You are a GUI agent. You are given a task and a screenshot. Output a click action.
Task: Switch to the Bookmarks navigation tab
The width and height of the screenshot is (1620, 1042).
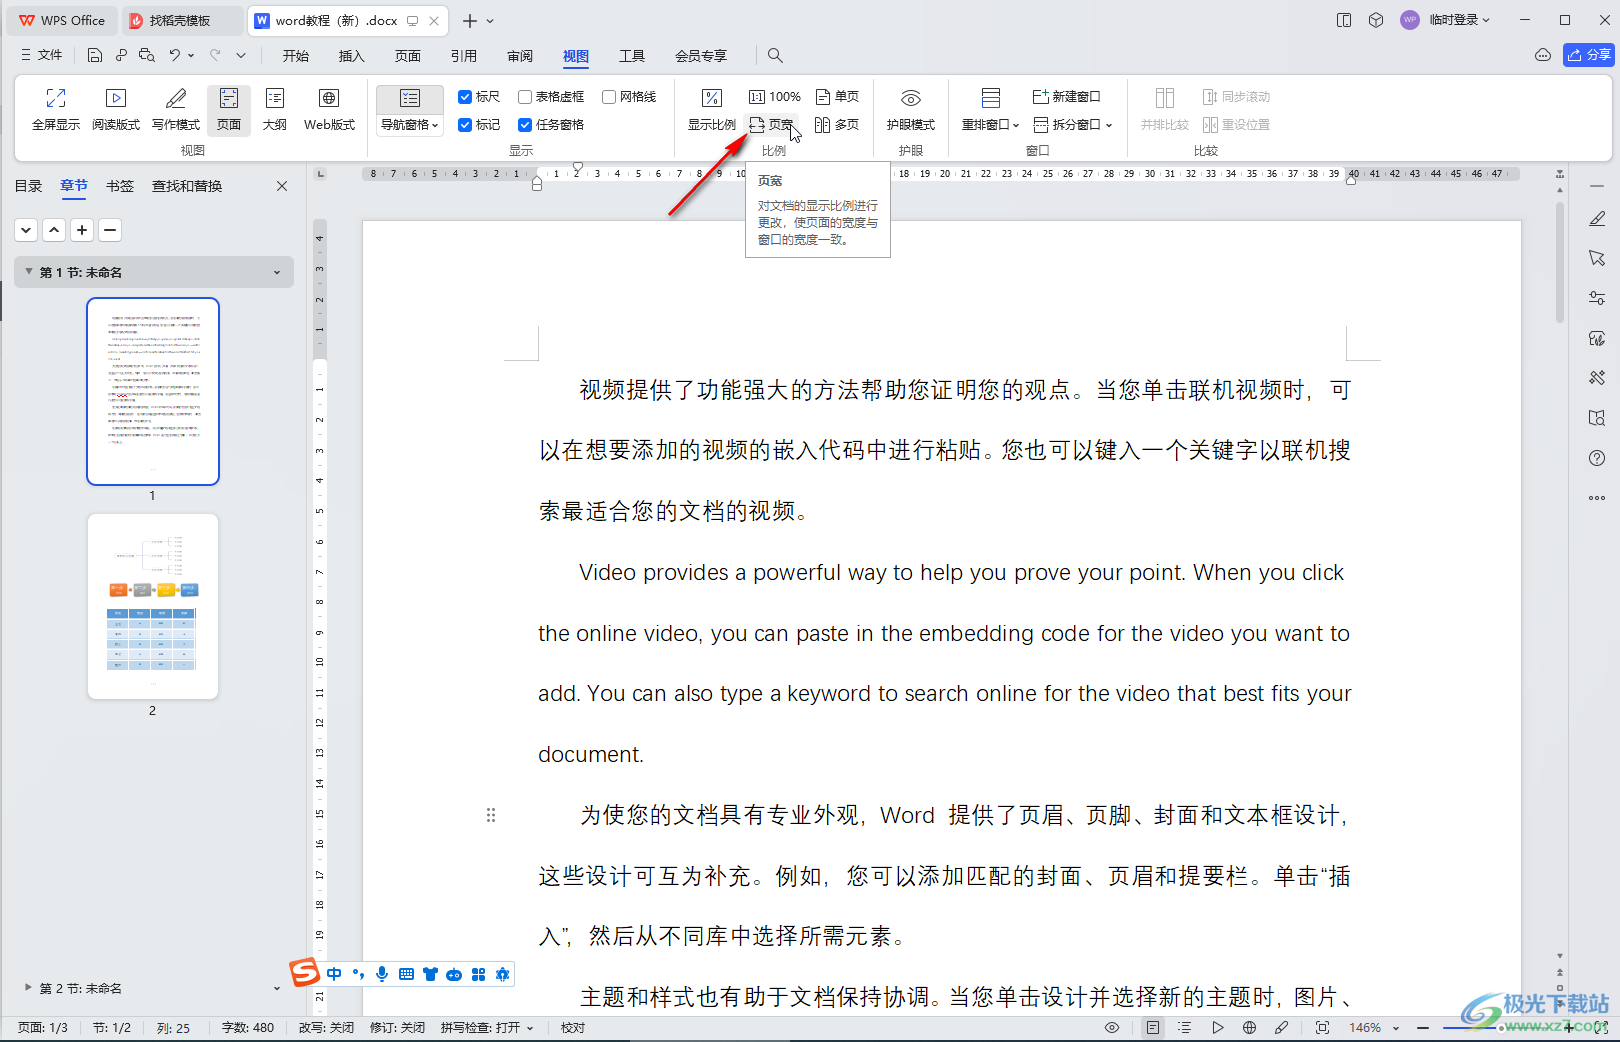click(x=120, y=186)
